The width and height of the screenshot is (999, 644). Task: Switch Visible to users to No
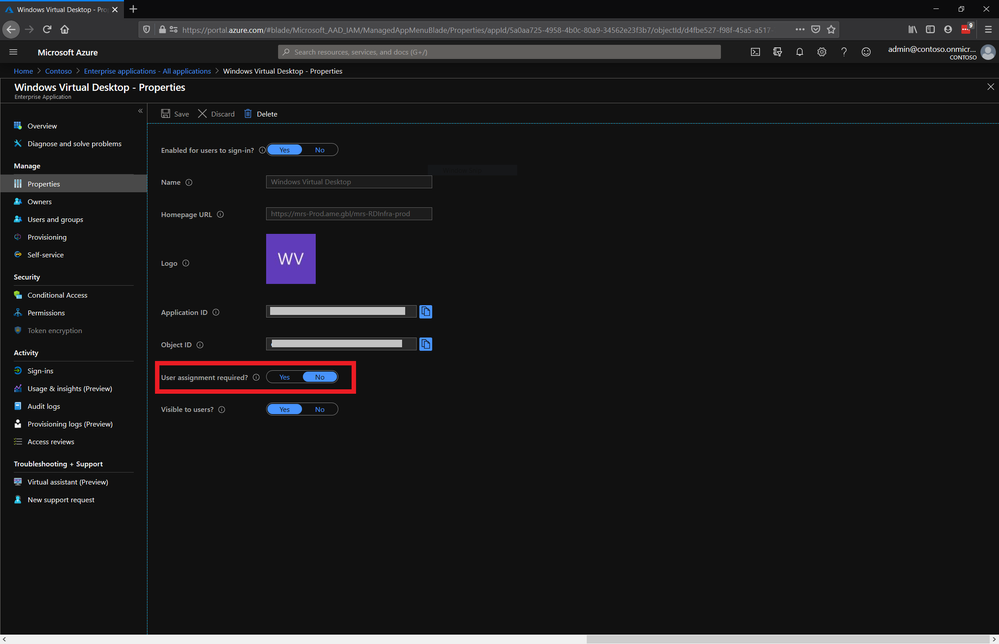(x=320, y=409)
